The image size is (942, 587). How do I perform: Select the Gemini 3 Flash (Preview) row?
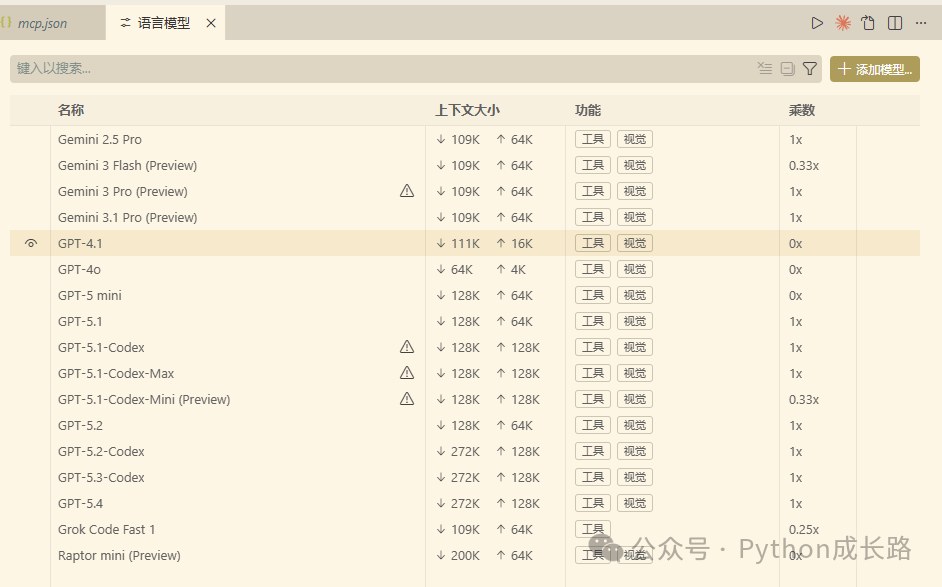[464, 165]
